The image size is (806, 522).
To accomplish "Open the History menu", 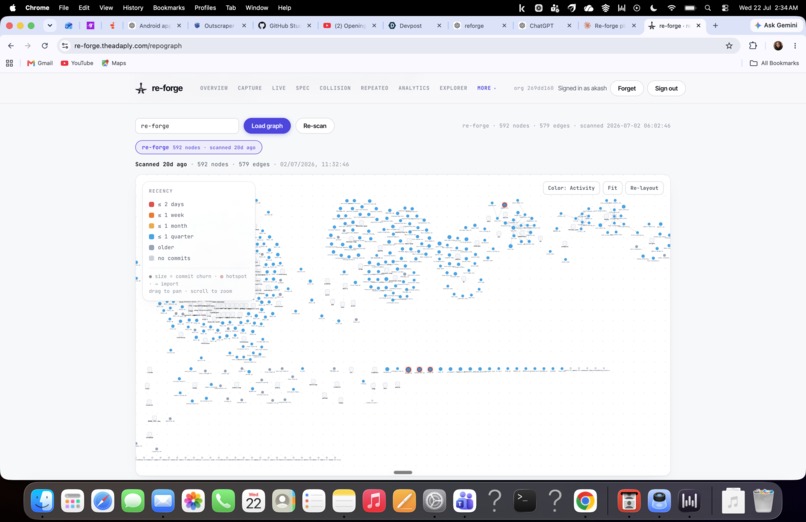I will point(133,8).
